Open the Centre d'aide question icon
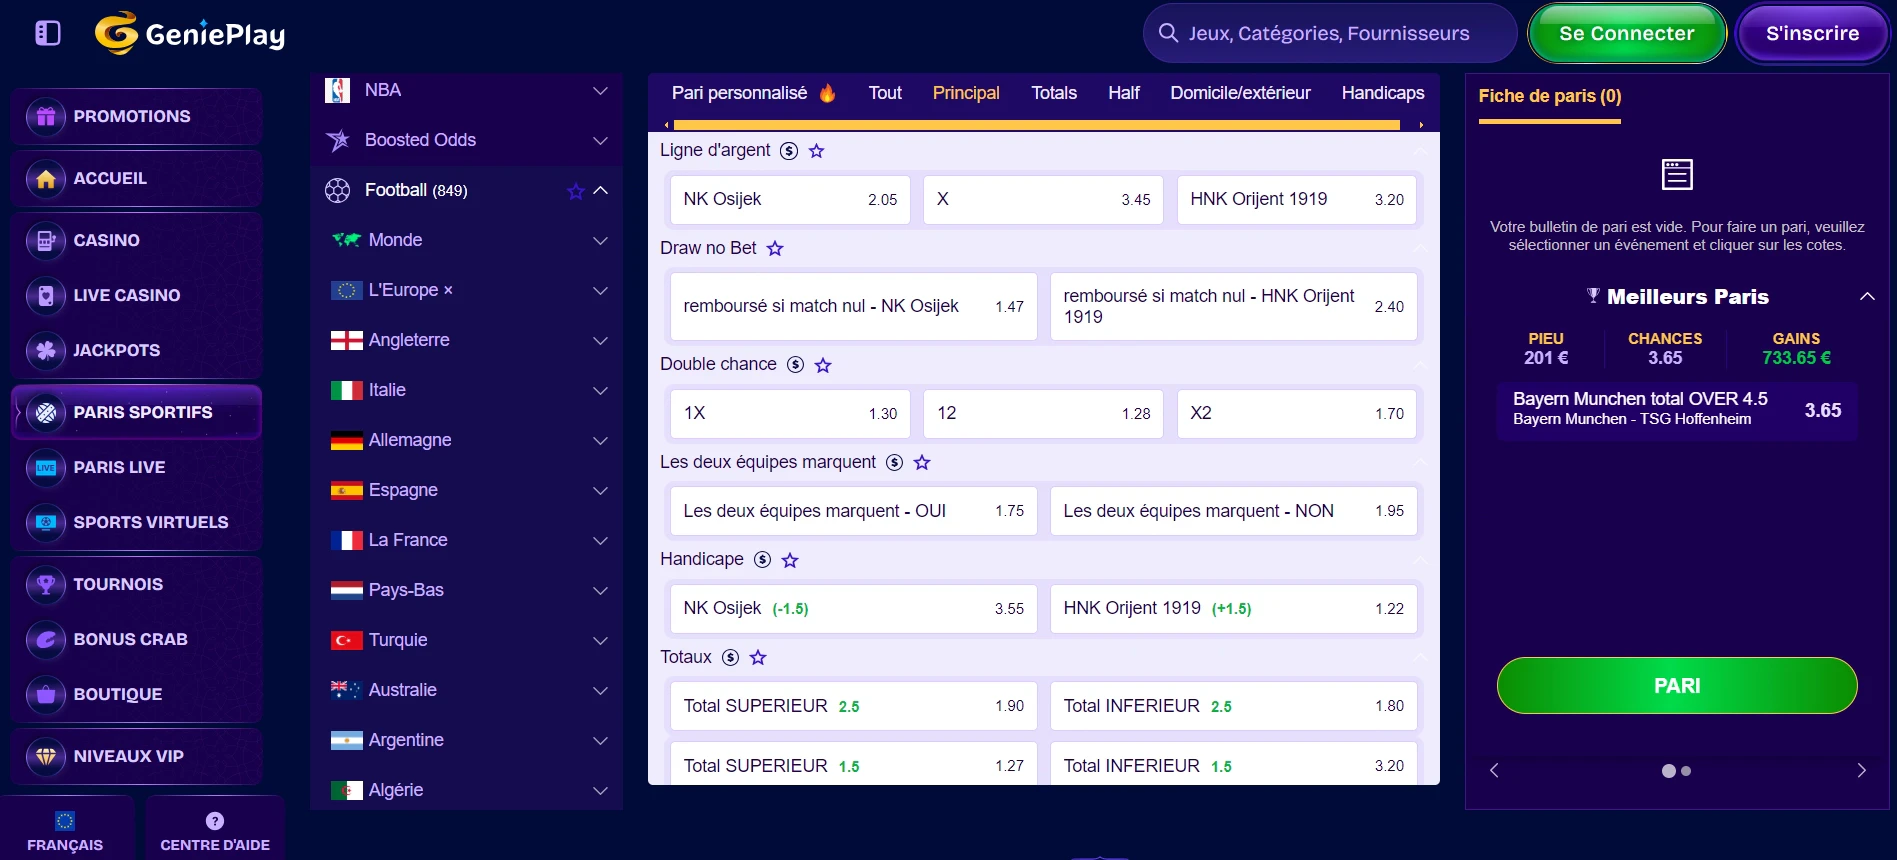This screenshot has height=860, width=1897. [214, 821]
